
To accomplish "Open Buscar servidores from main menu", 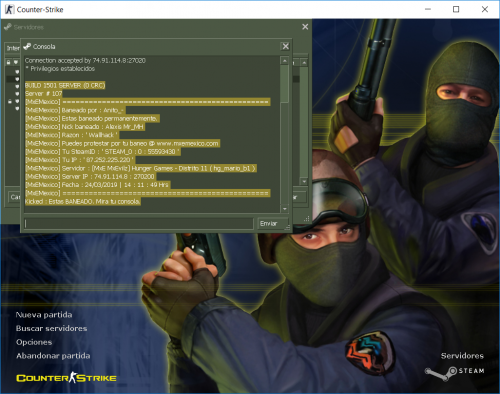I will (52, 328).
